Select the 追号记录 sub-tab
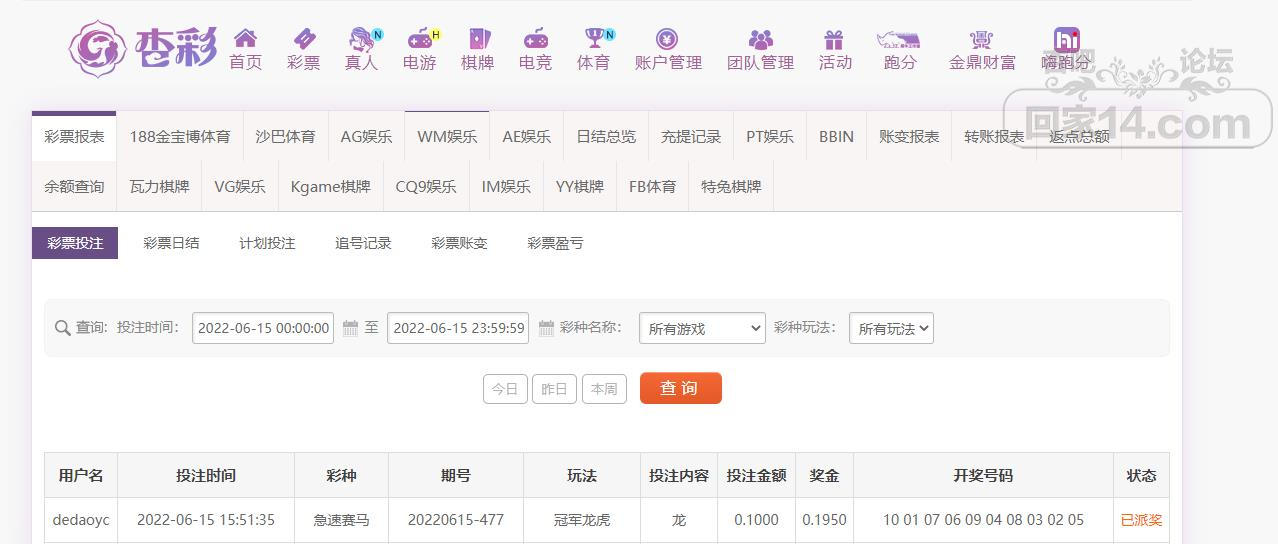Image resolution: width=1278 pixels, height=544 pixels. [x=363, y=243]
